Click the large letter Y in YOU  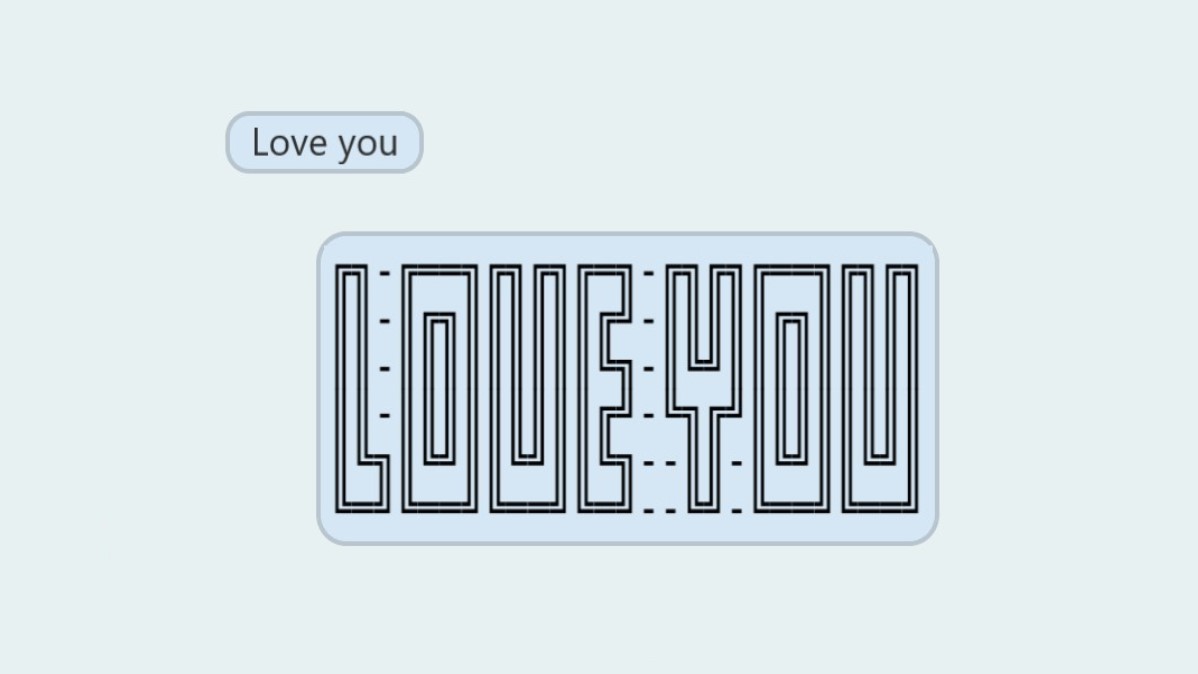pyautogui.click(x=704, y=388)
